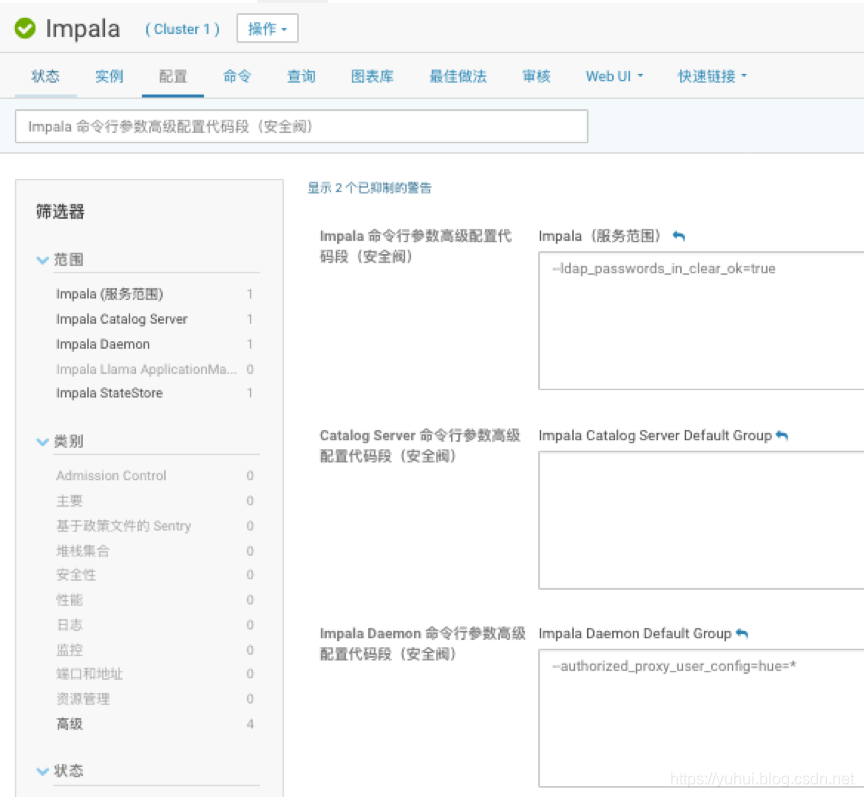Open the 查询 tab
Image resolution: width=864 pixels, height=797 pixels.
click(x=301, y=76)
